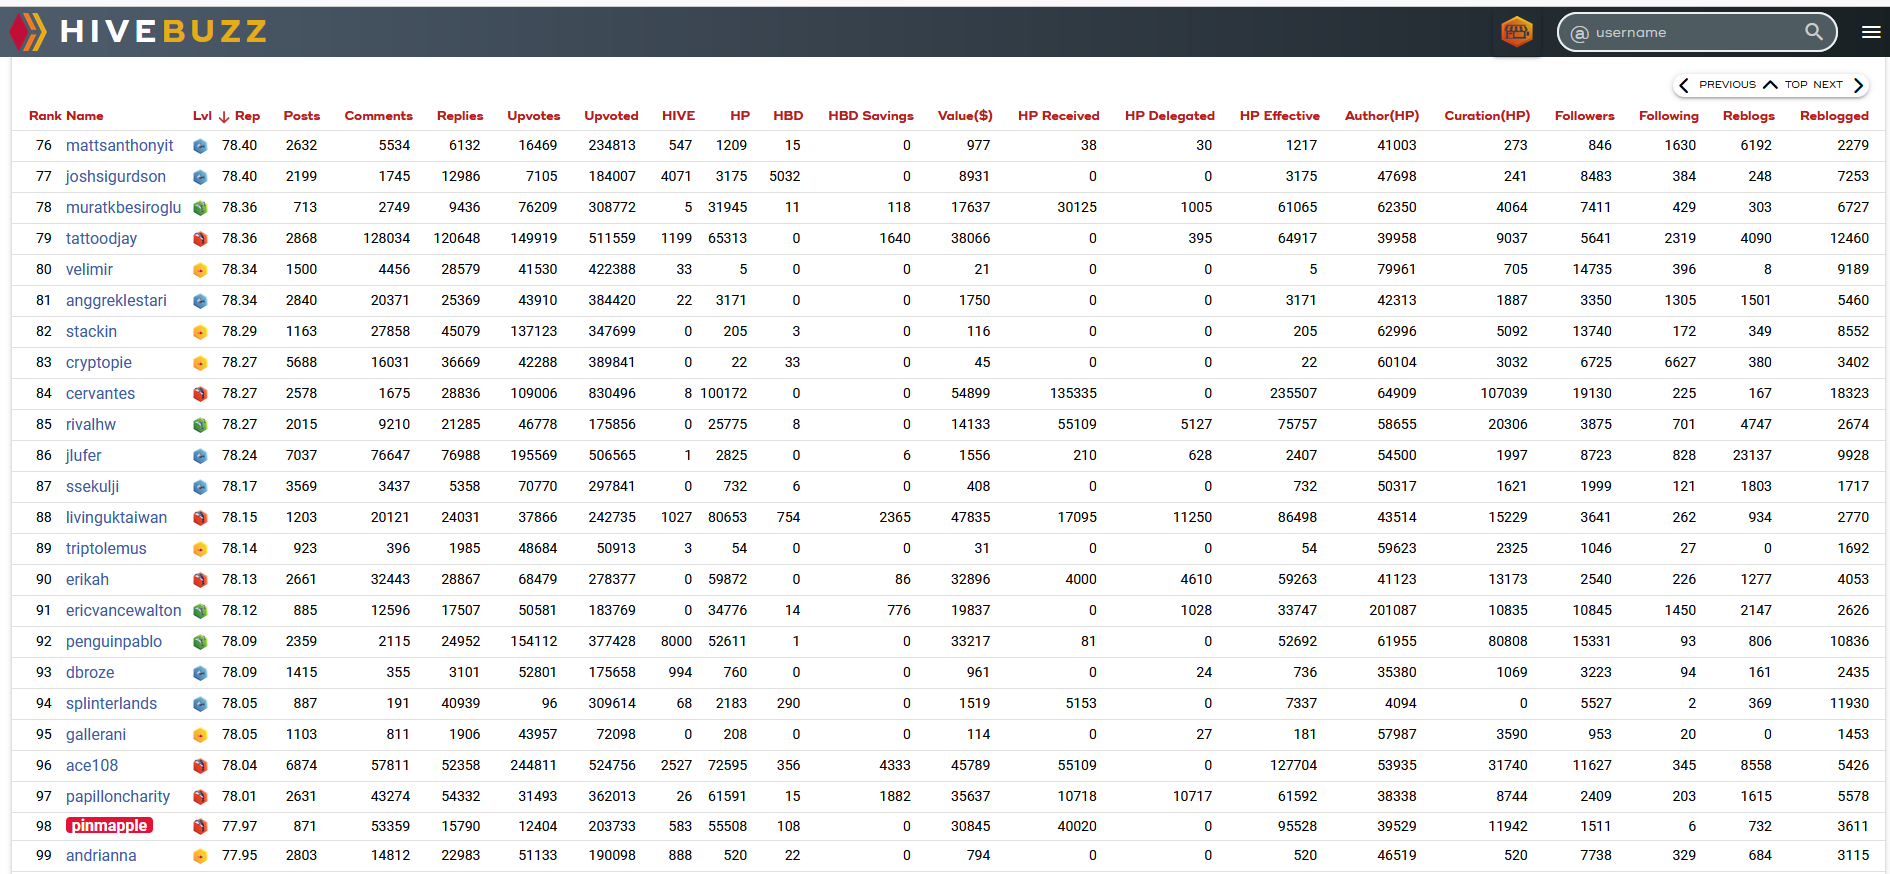The image size is (1890, 874).
Task: Sort table by Comments column
Action: (x=378, y=116)
